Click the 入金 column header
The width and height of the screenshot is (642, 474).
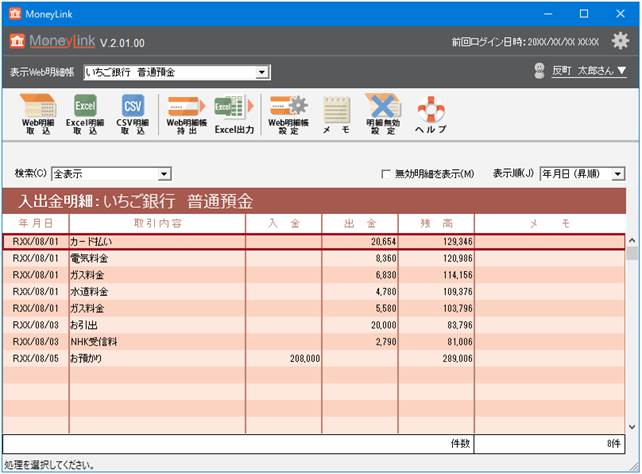(284, 223)
